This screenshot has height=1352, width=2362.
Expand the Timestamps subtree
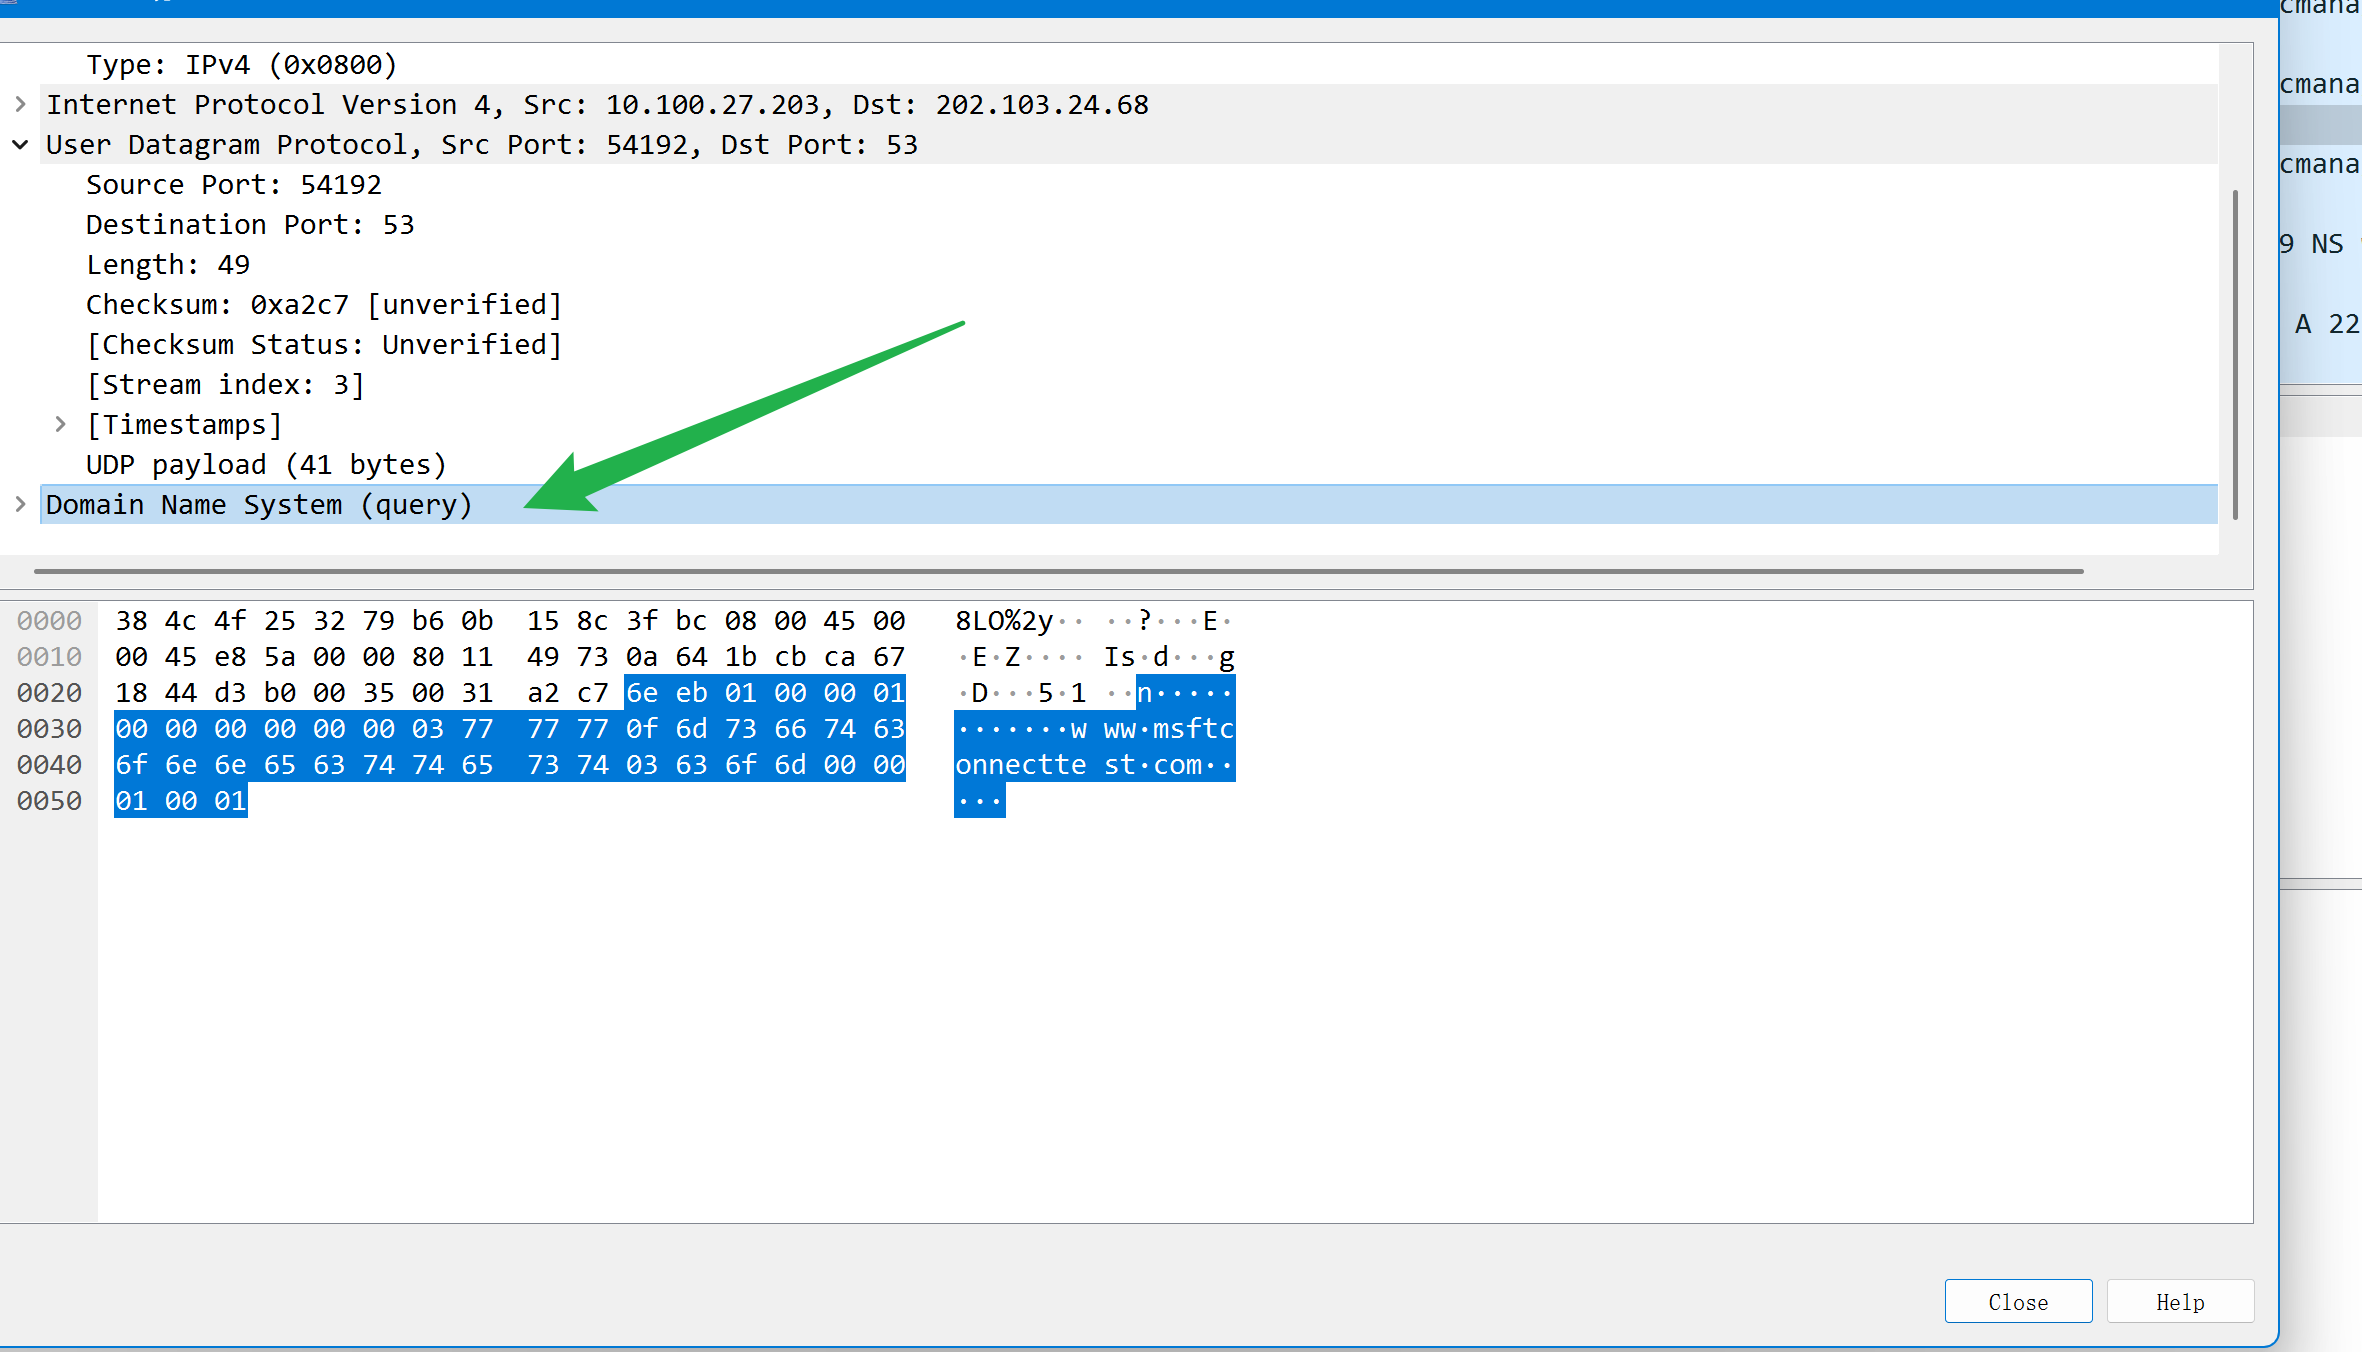coord(60,424)
